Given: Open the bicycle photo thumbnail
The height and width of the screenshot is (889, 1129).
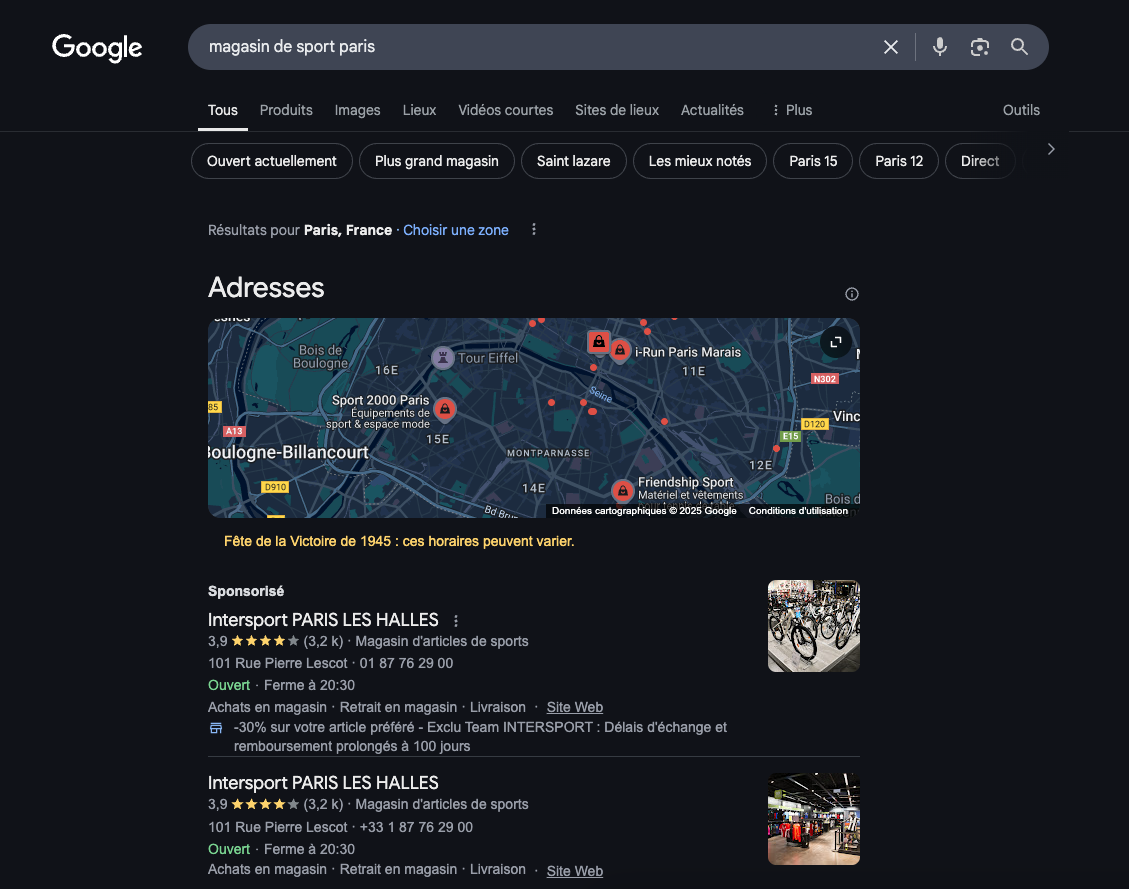Looking at the screenshot, I should [x=814, y=626].
